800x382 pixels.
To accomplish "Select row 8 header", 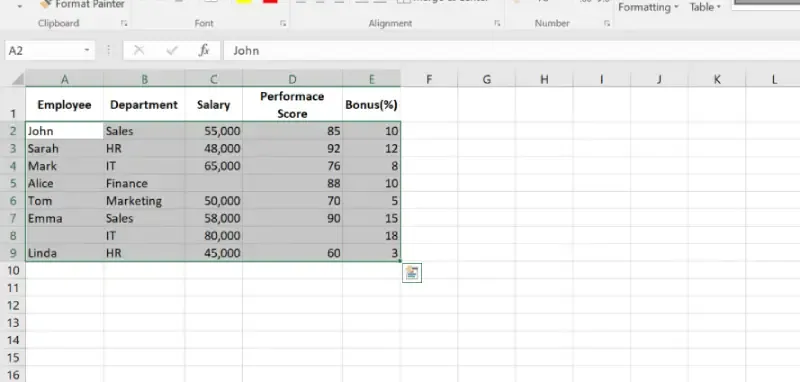I will (x=13, y=236).
